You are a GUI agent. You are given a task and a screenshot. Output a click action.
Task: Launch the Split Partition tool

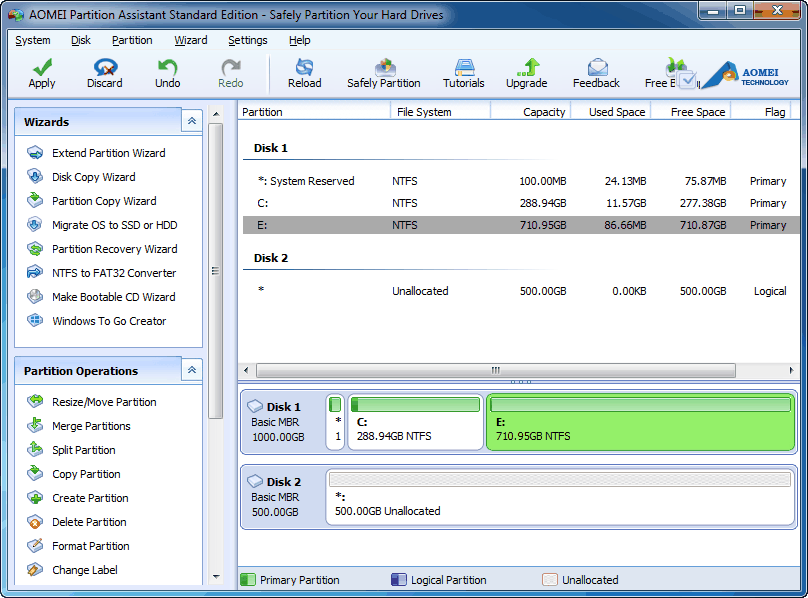point(86,449)
